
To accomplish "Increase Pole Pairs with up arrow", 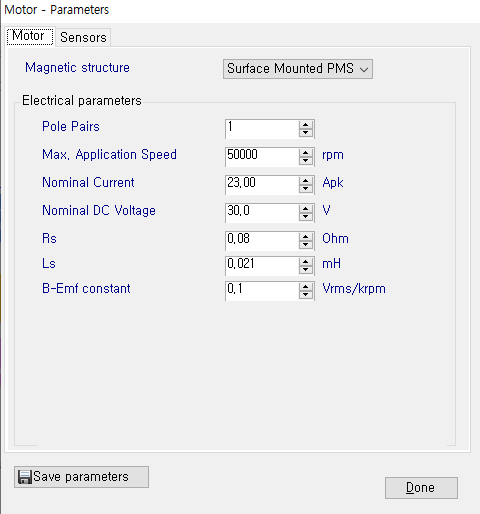I will pyautogui.click(x=306, y=125).
